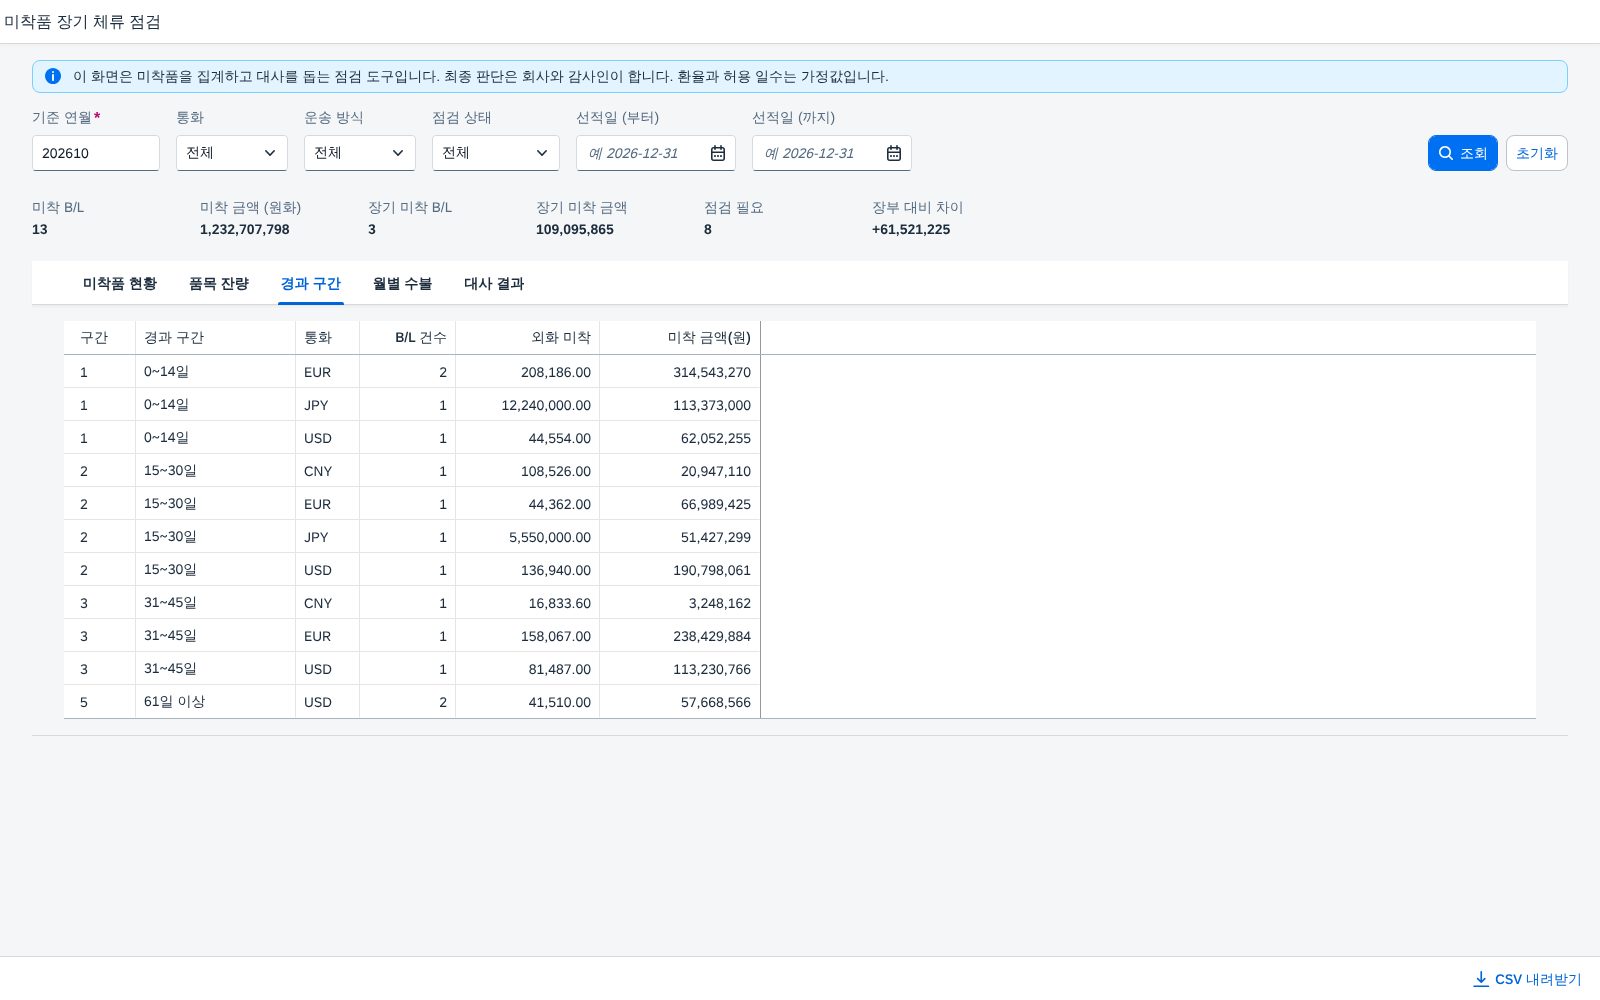The width and height of the screenshot is (1600, 1000).
Task: Open calendar picker for 선적일 (부터)
Action: pyautogui.click(x=718, y=153)
